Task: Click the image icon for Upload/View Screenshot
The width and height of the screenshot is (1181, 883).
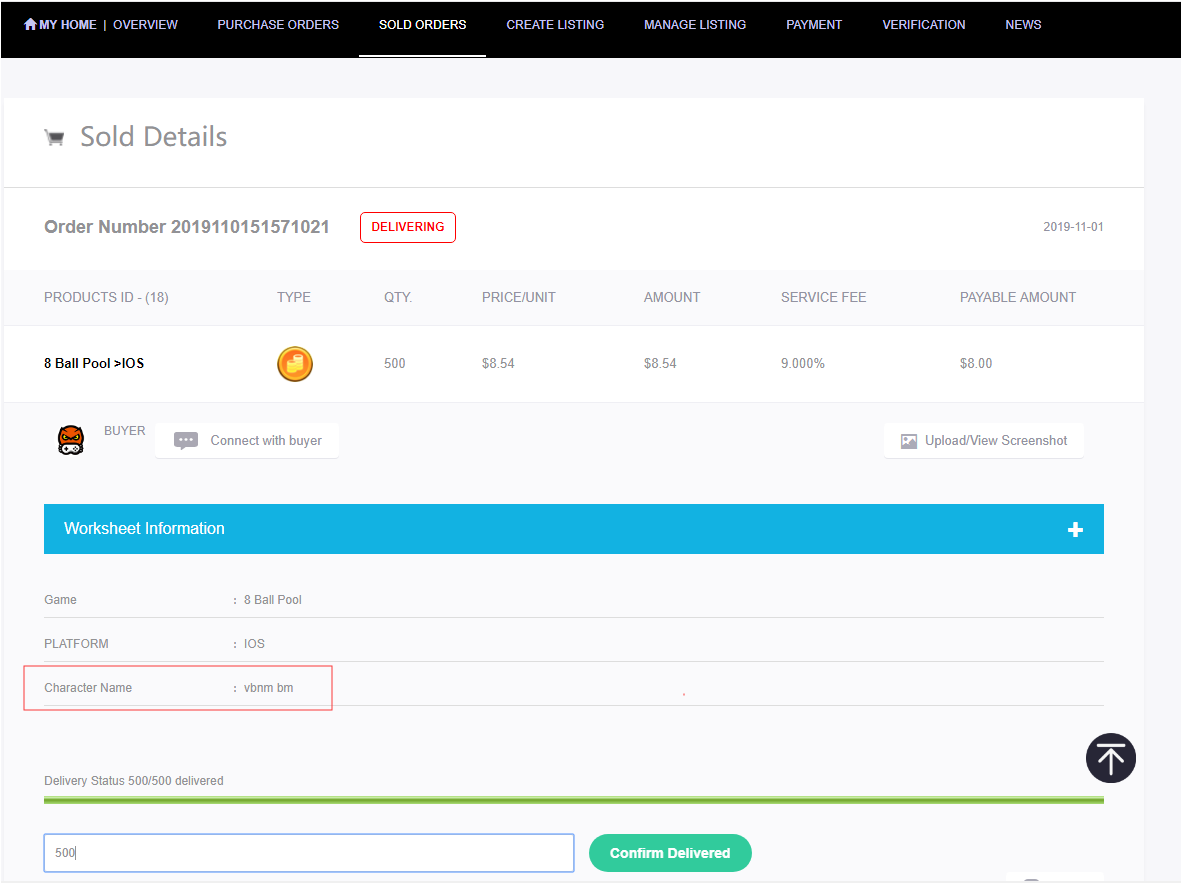Action: point(909,442)
